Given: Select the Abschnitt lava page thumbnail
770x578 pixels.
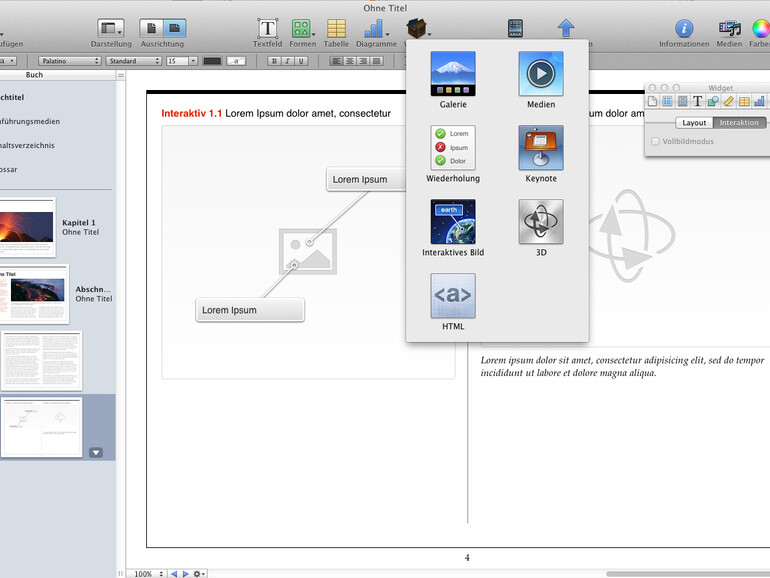Looking at the screenshot, I should click(34, 294).
